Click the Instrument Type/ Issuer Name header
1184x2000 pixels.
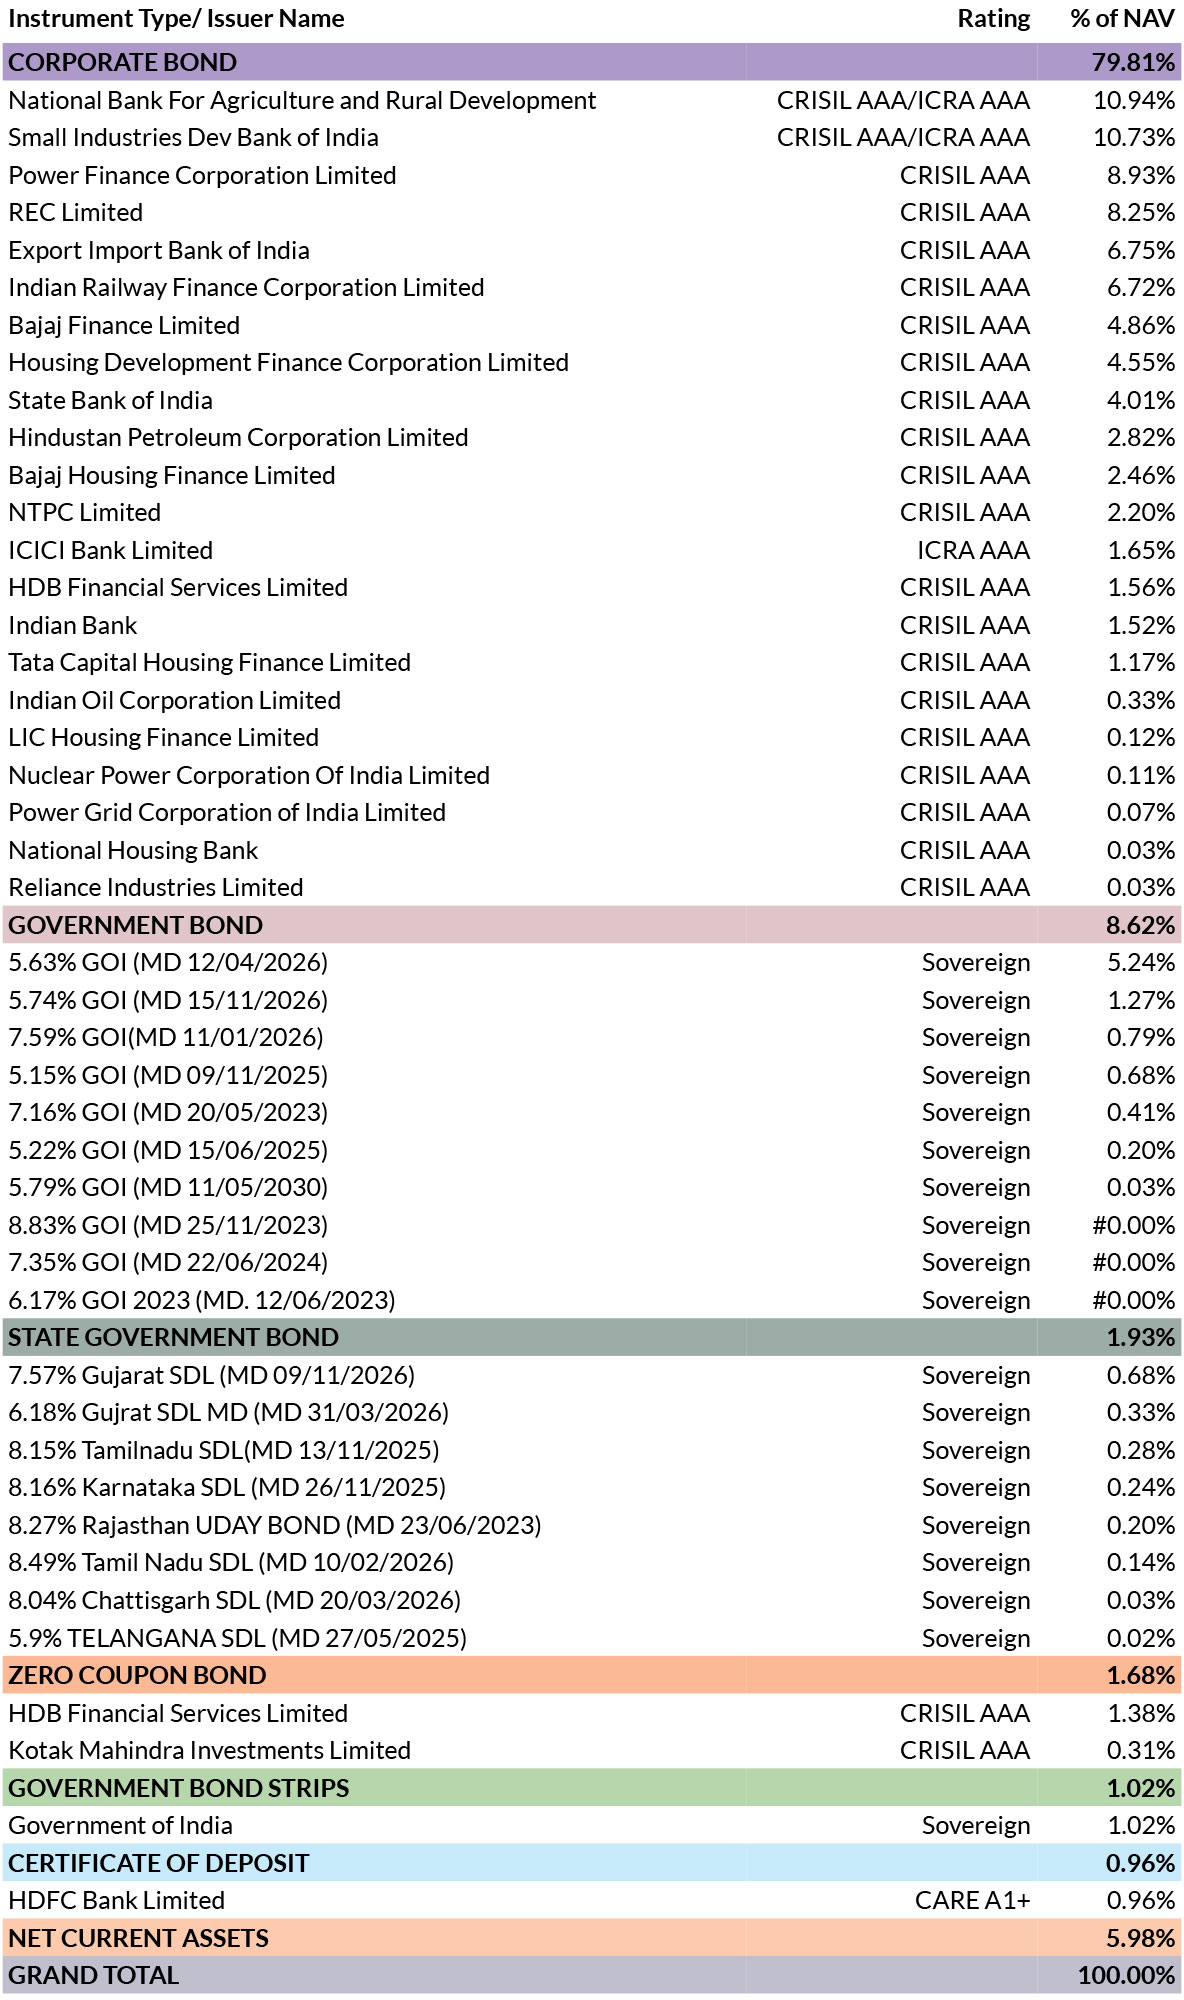point(176,19)
